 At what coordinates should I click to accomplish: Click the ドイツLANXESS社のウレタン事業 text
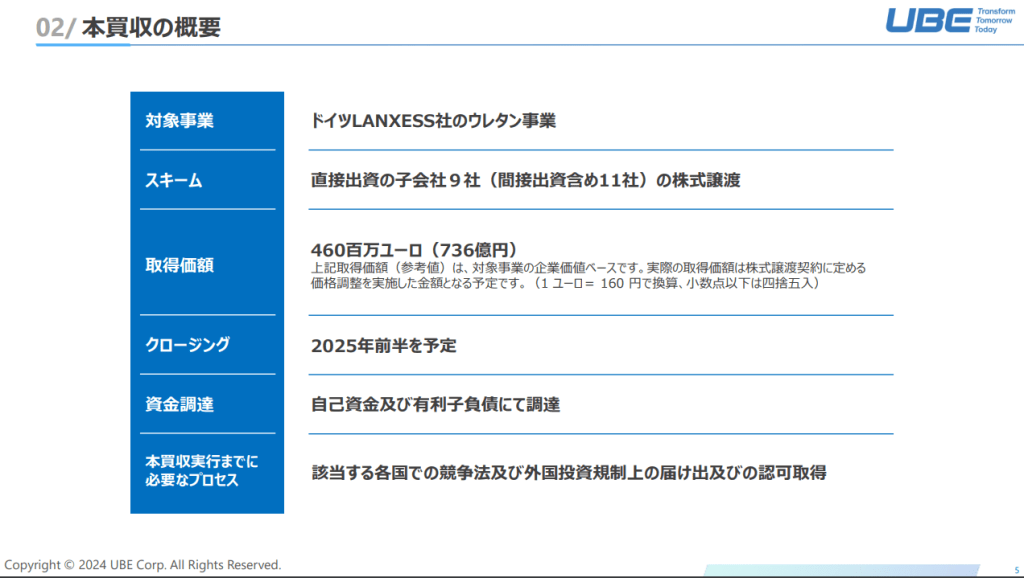point(433,121)
